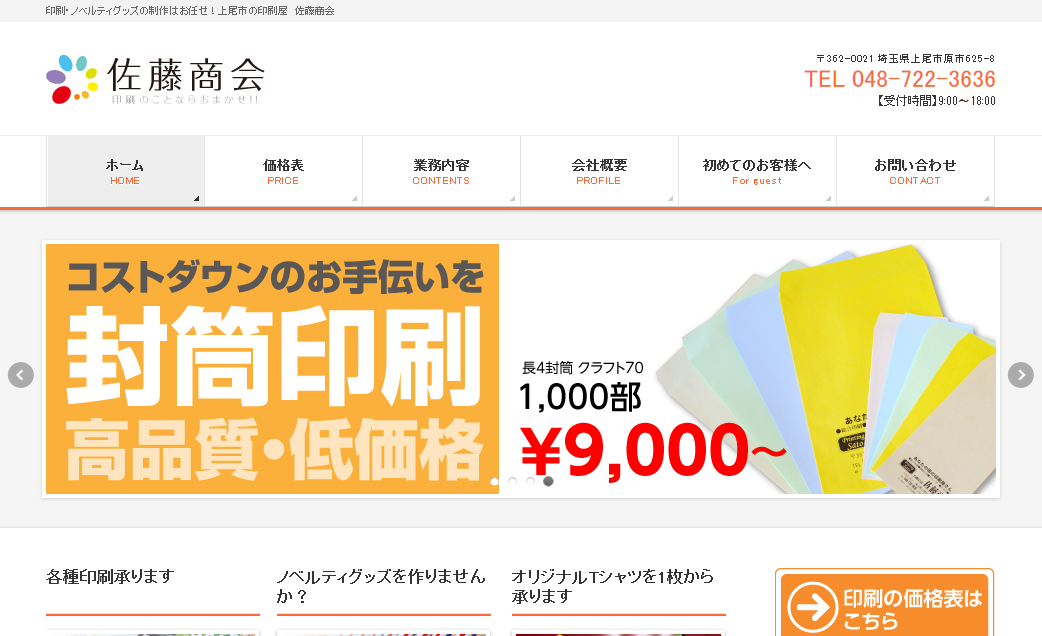
Task: Click the 各種印刷承ります heading
Action: [x=110, y=576]
